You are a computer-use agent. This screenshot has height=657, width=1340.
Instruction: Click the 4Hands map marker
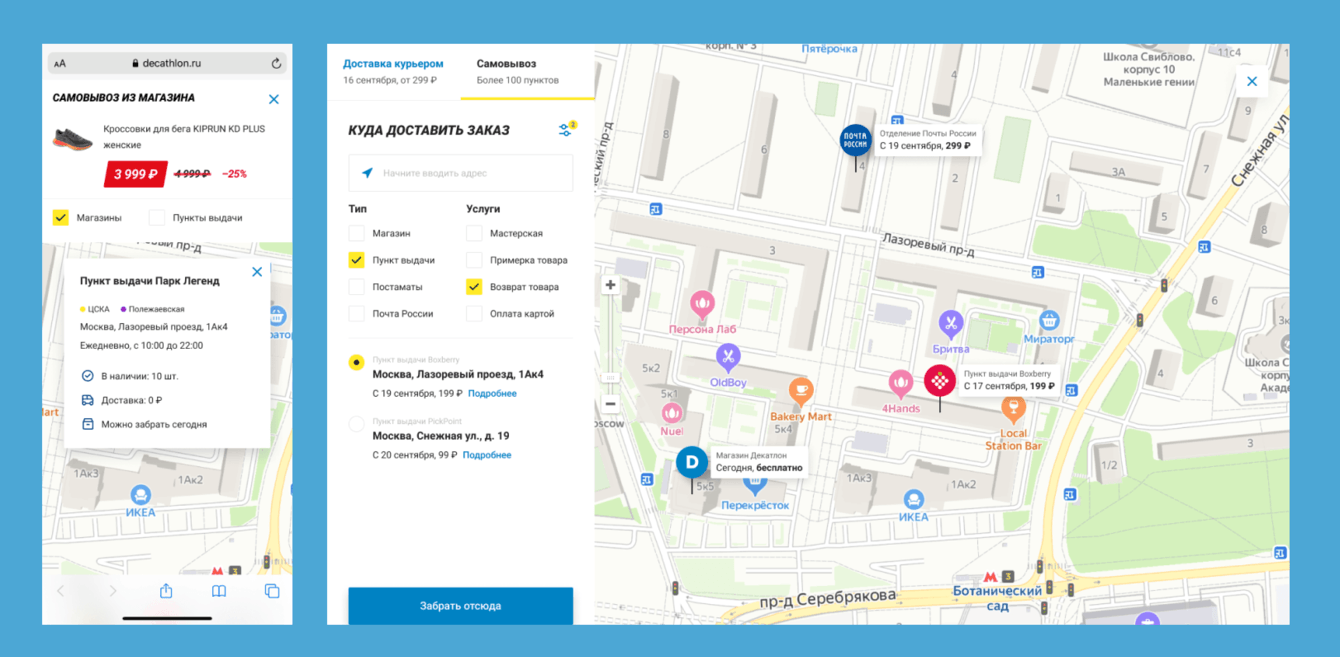[x=901, y=384]
